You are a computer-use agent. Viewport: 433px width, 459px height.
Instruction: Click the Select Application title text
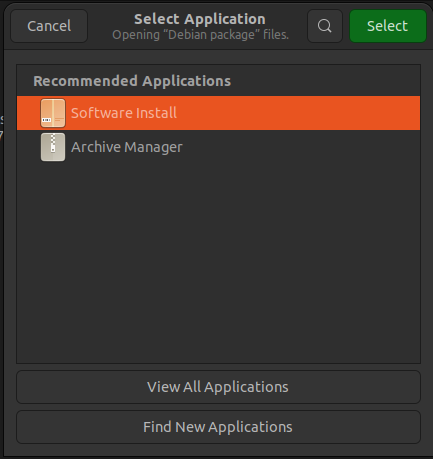pyautogui.click(x=200, y=19)
